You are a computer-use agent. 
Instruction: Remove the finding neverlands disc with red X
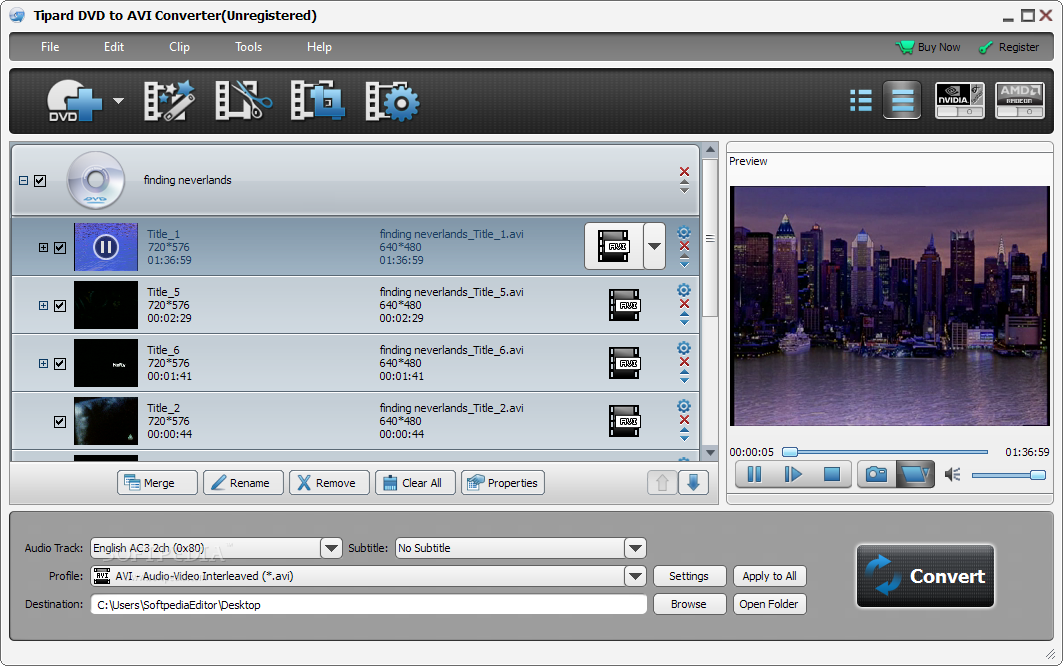click(685, 172)
